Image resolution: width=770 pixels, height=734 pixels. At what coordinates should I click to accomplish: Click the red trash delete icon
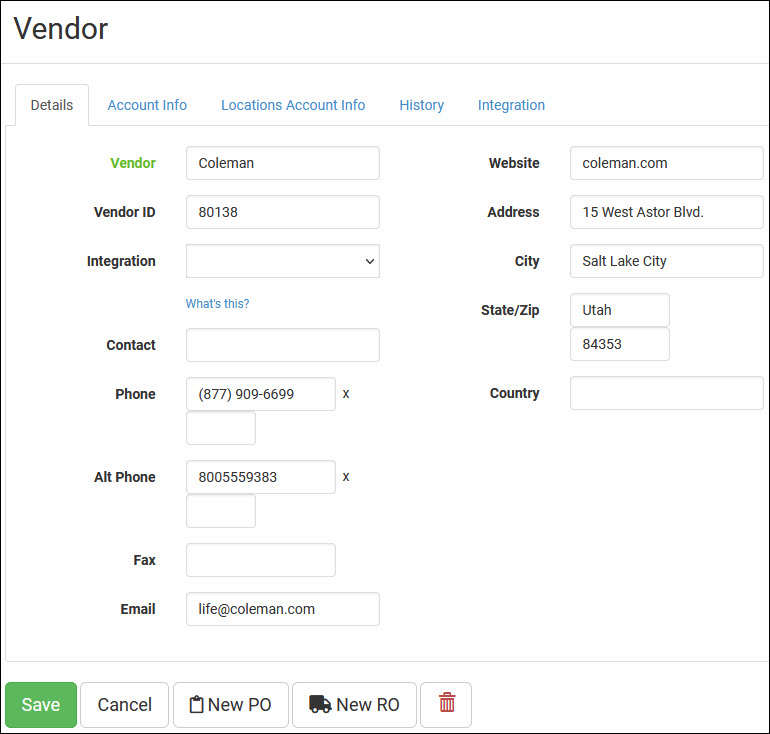pyautogui.click(x=446, y=703)
